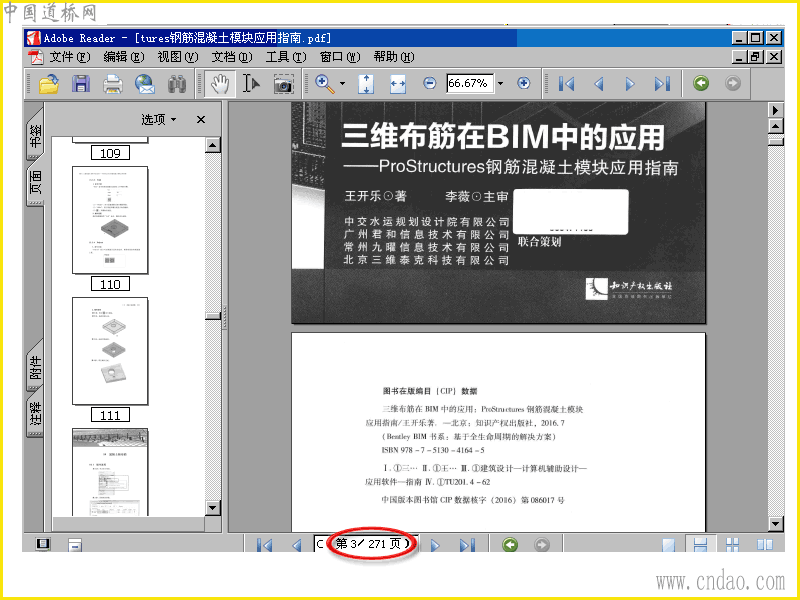Go to next page in top toolbar

pos(630,84)
